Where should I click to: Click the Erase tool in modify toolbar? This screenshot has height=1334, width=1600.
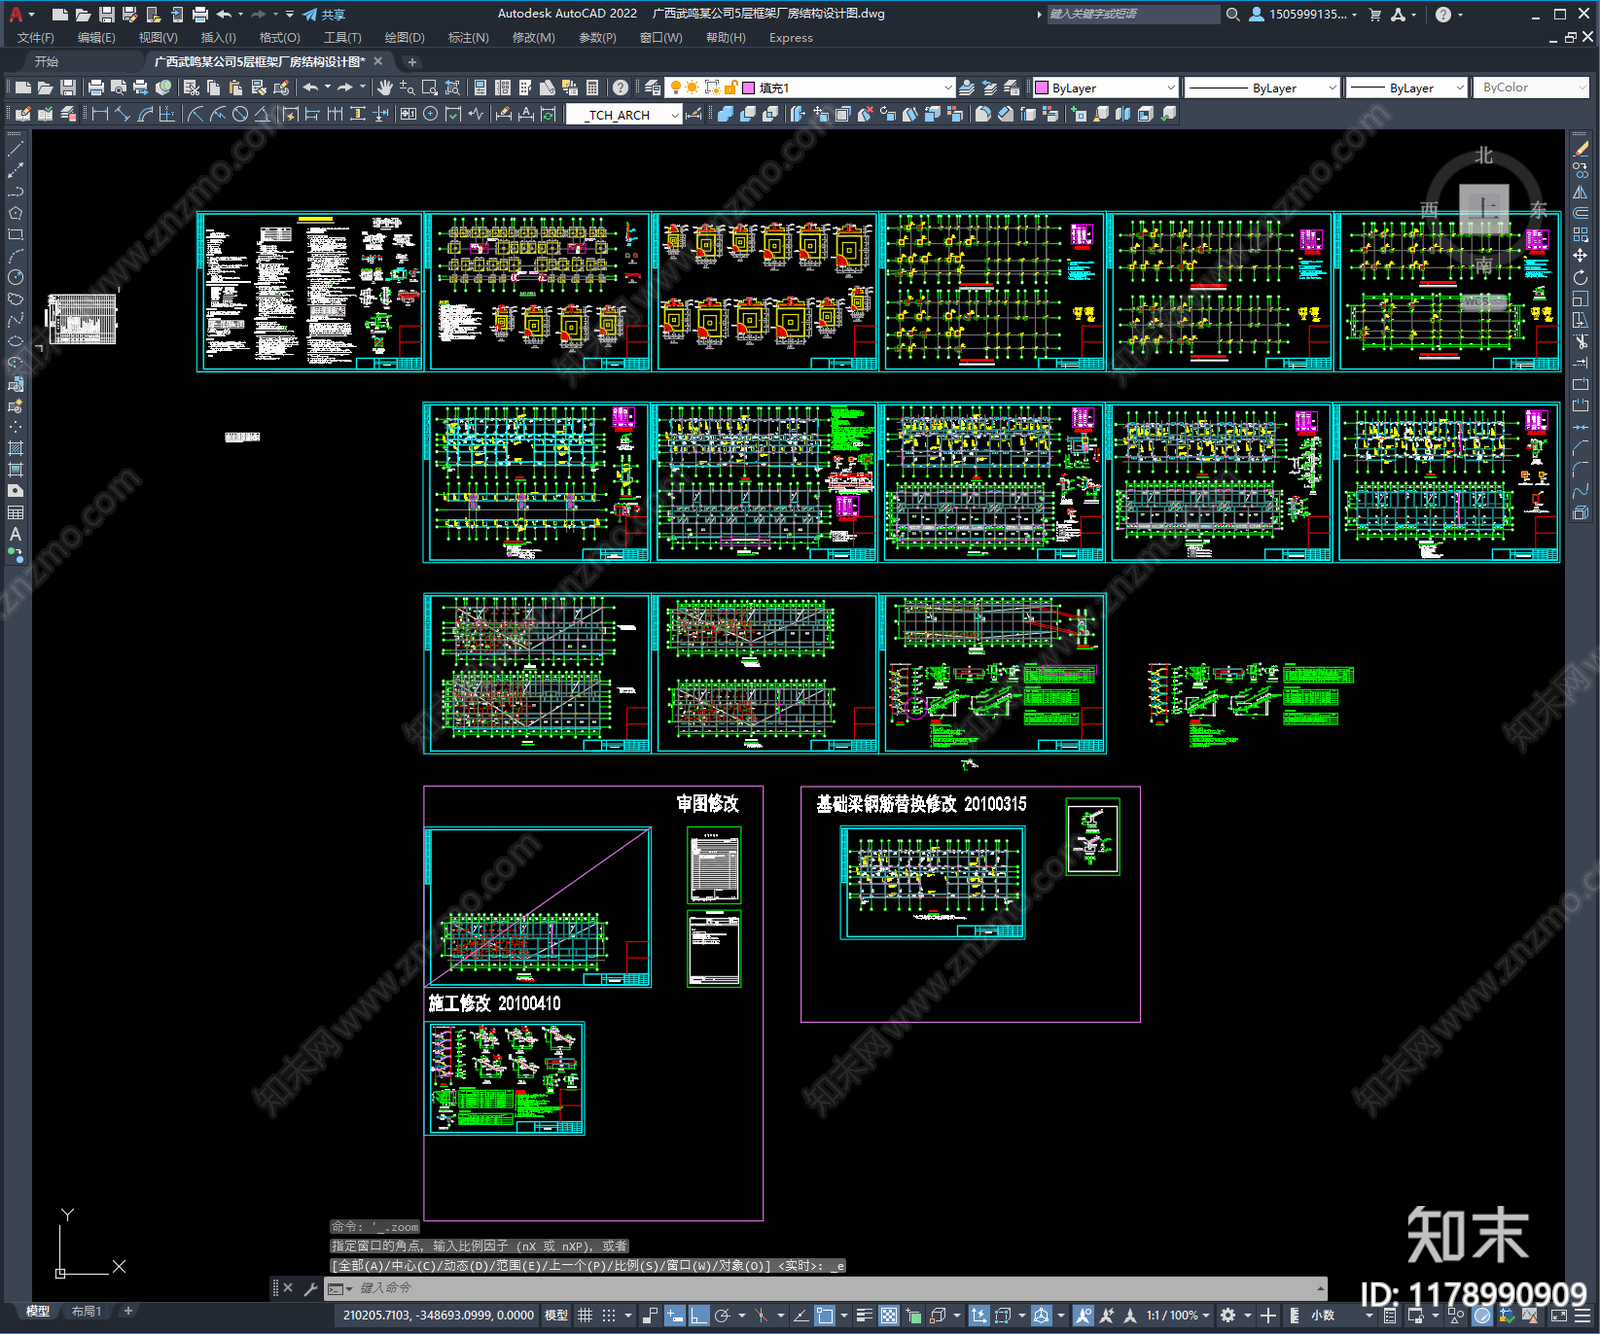(1580, 149)
